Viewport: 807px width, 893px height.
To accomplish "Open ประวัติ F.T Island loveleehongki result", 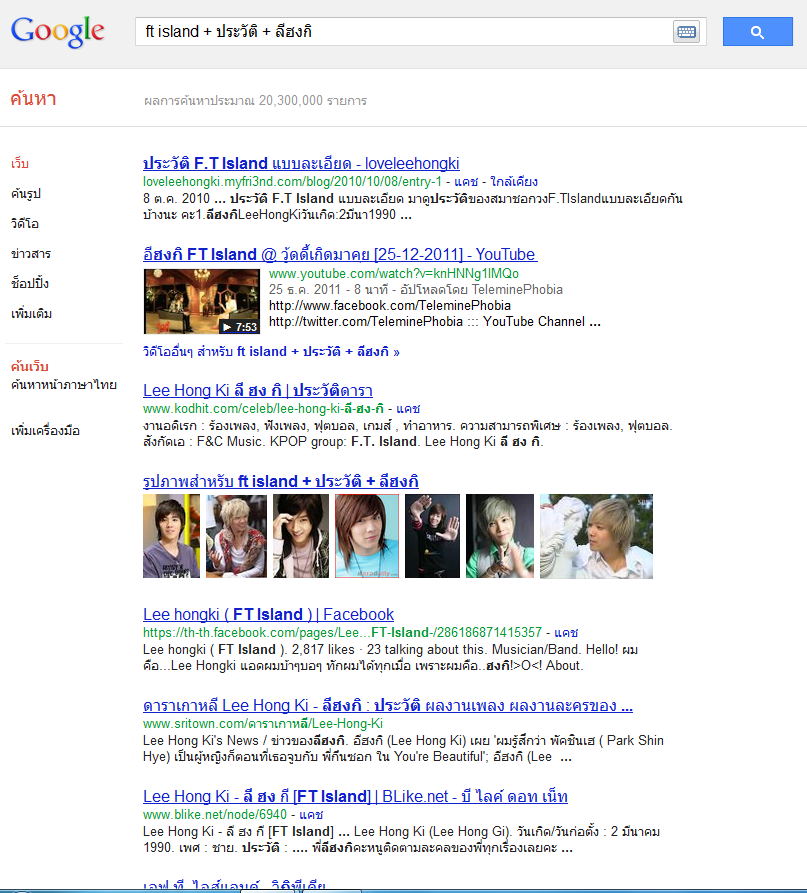I will click(301, 163).
